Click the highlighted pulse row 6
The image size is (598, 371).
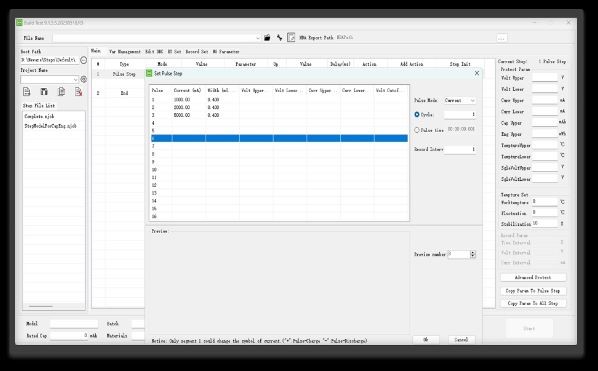pos(279,138)
